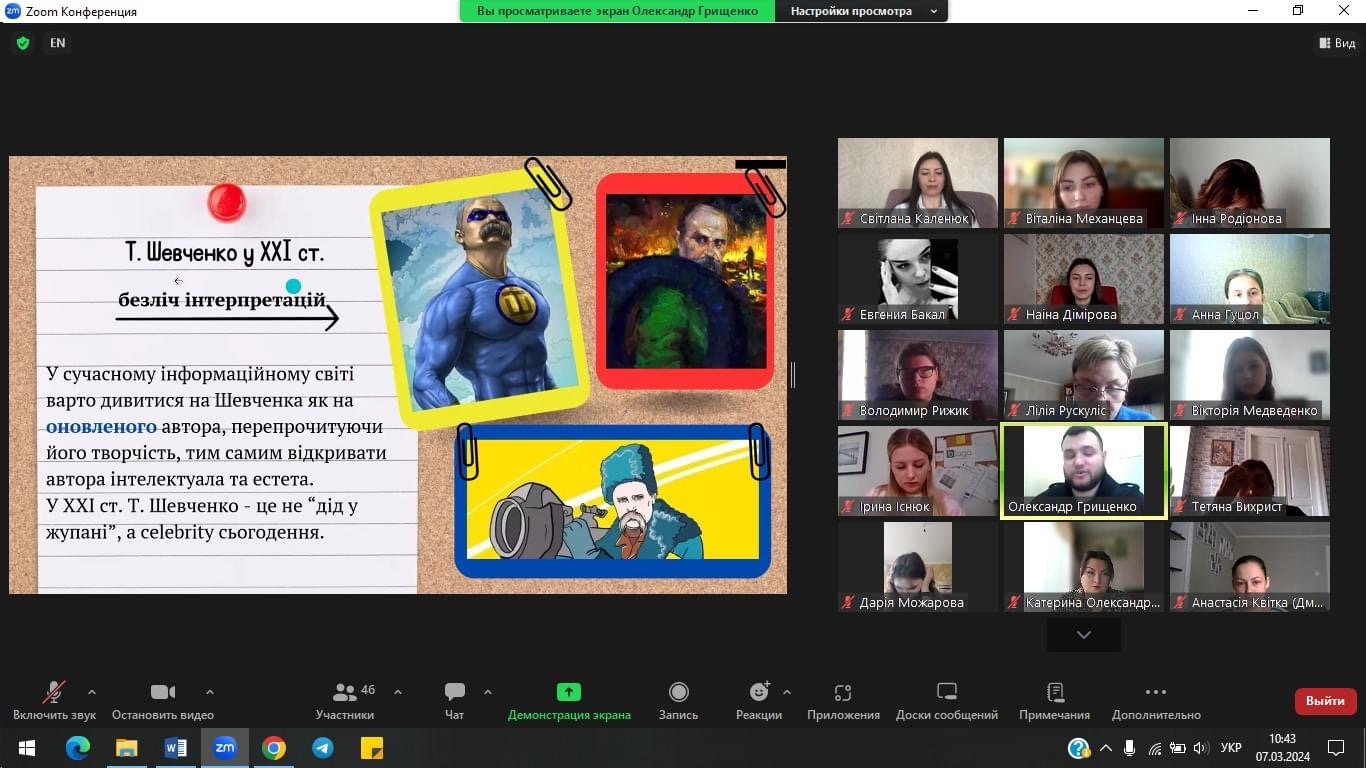Click the superhero Shevchenko image on slide
The image size is (1366, 768).
point(480,298)
